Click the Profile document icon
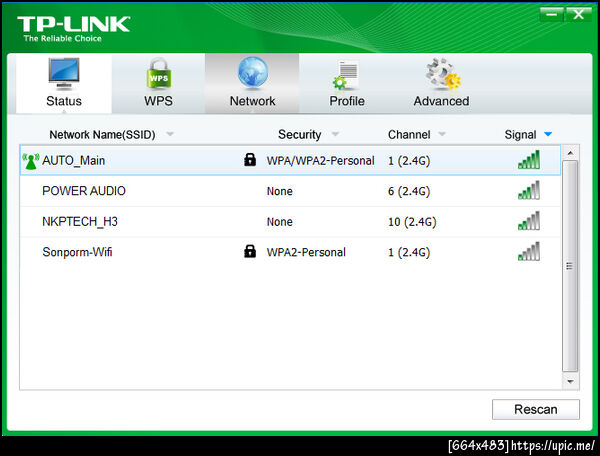Viewport: 600px width, 456px height. [346, 75]
